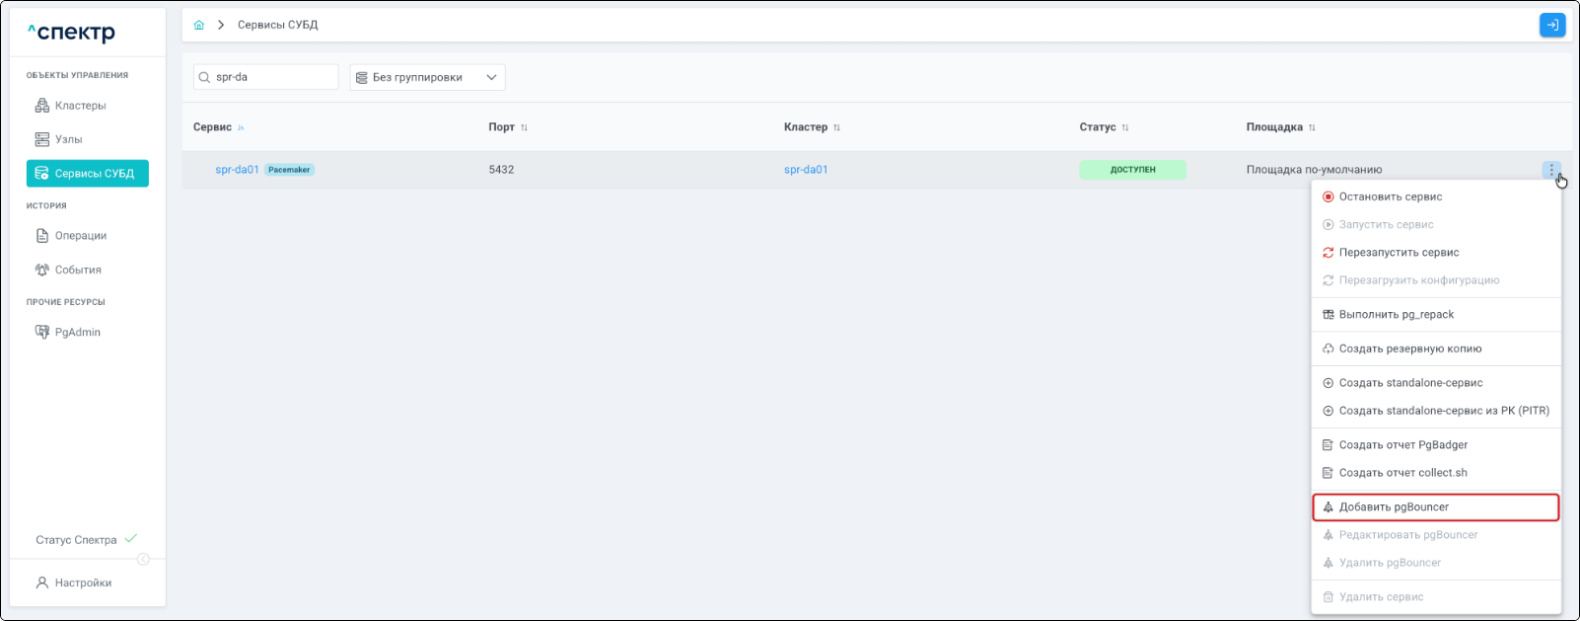
Task: Go to Кластеры in the sidebar
Action: 80,106
